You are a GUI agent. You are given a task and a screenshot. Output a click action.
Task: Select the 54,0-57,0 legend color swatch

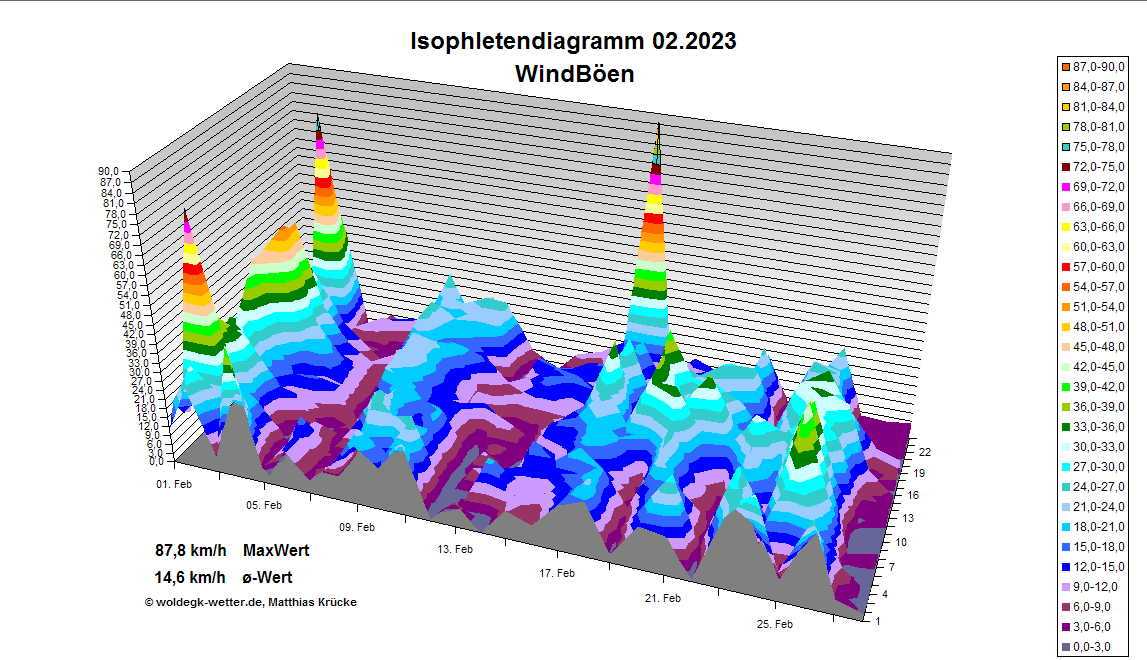pyautogui.click(x=1066, y=287)
